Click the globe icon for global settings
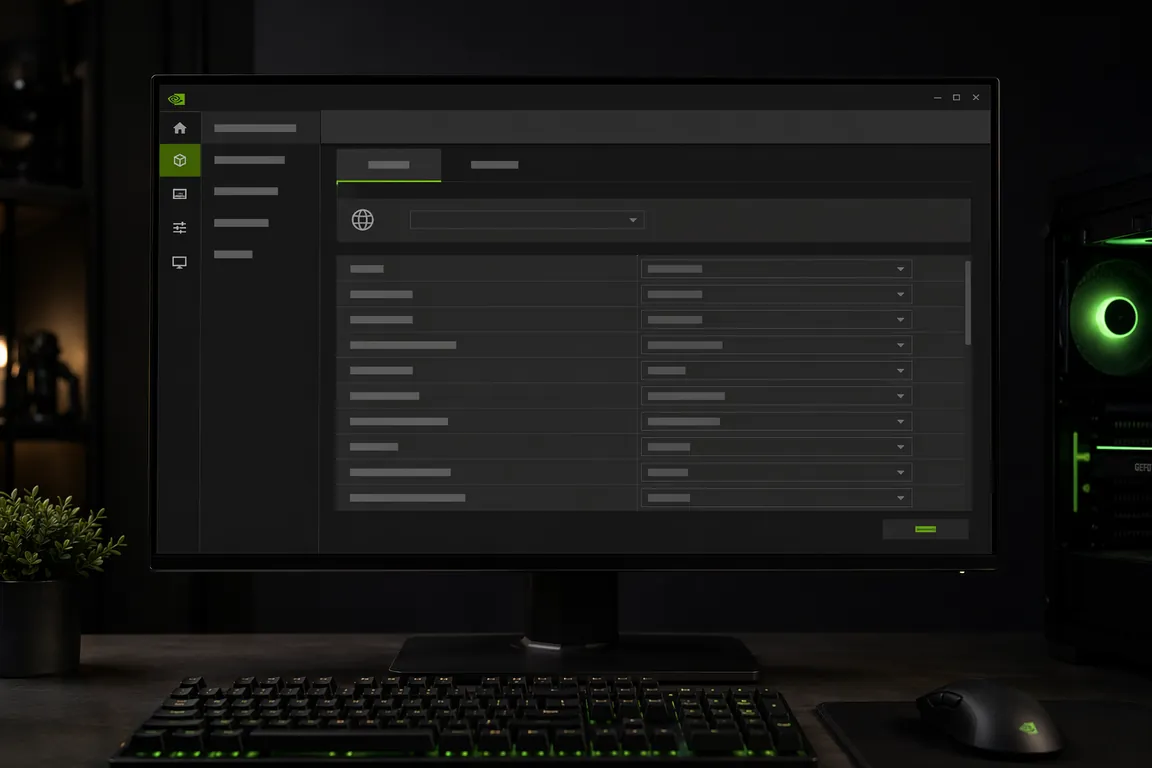The height and width of the screenshot is (768, 1152). point(362,220)
